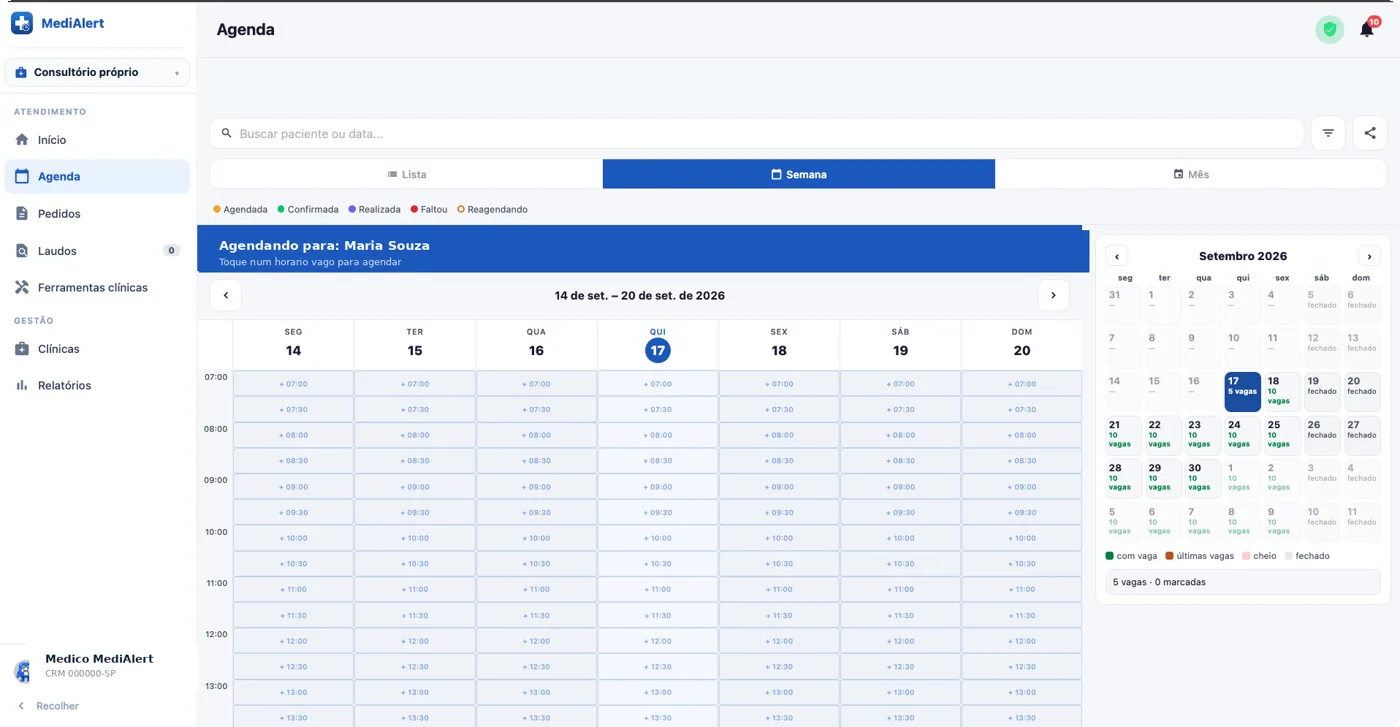The height and width of the screenshot is (727, 1400).
Task: Click the orange Agendada legend dot
Action: [x=217, y=210]
